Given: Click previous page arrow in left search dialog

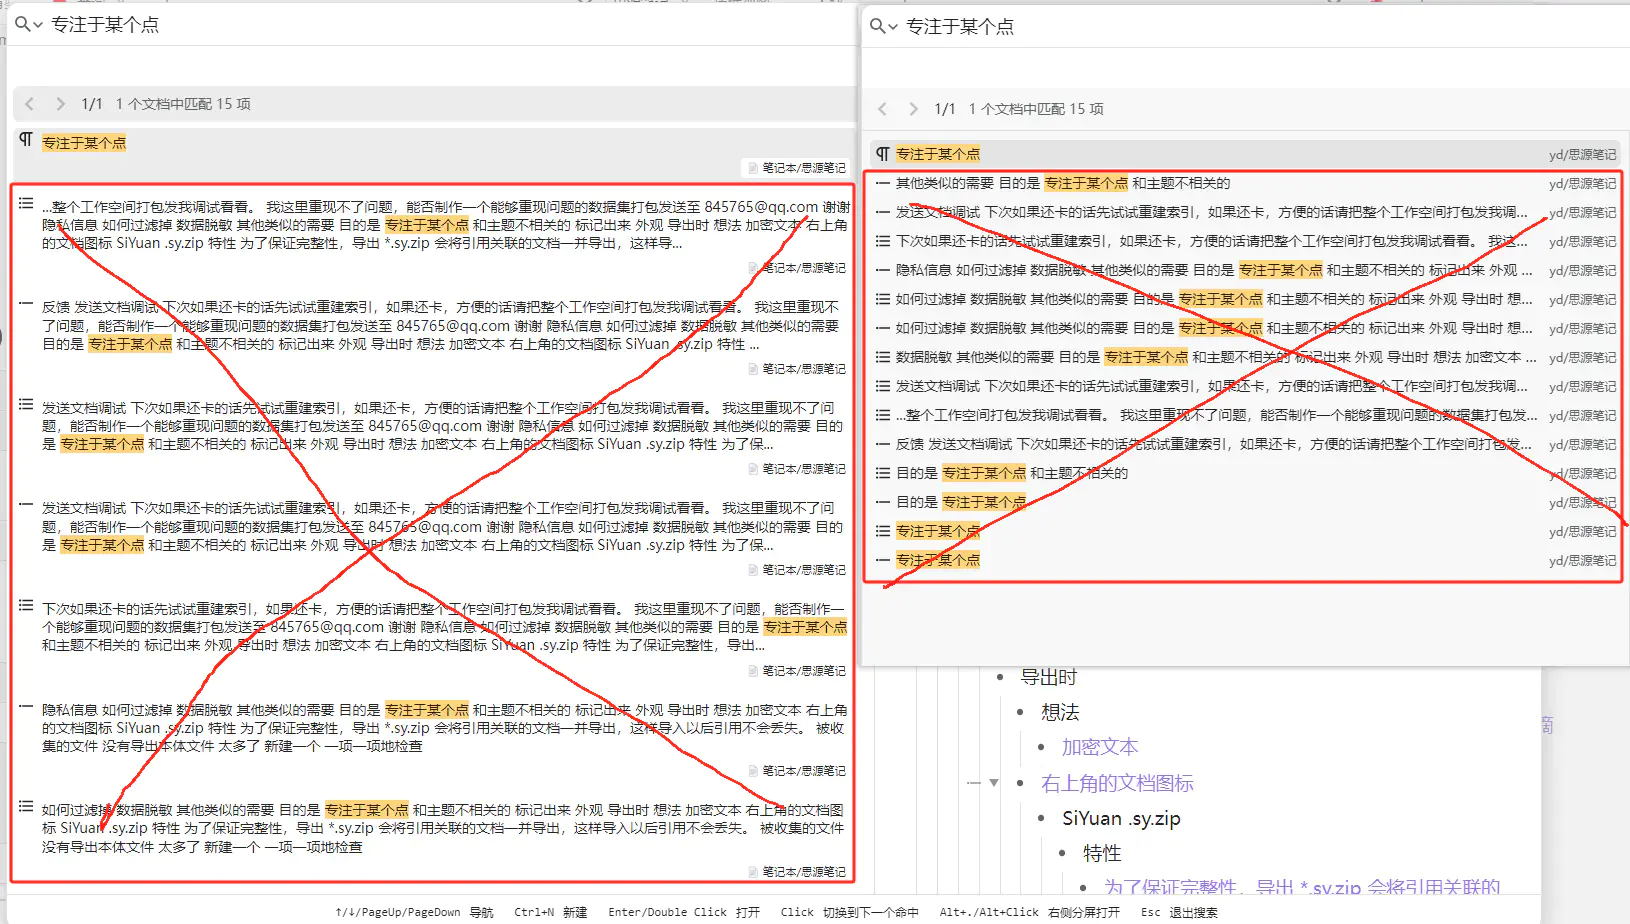Looking at the screenshot, I should point(30,104).
